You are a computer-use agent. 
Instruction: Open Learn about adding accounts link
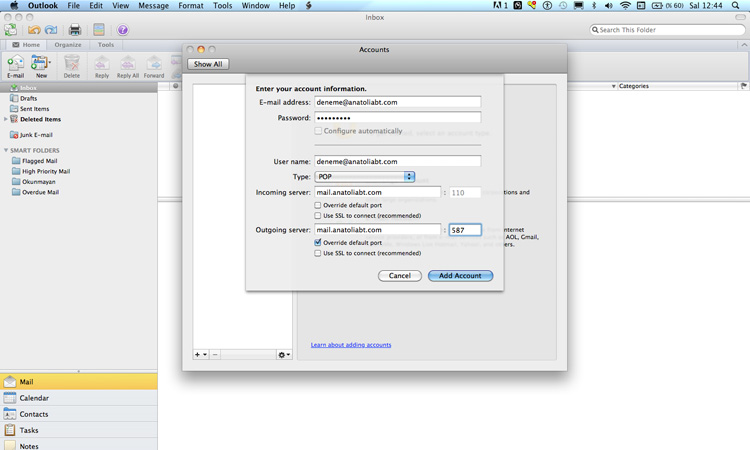[351, 344]
